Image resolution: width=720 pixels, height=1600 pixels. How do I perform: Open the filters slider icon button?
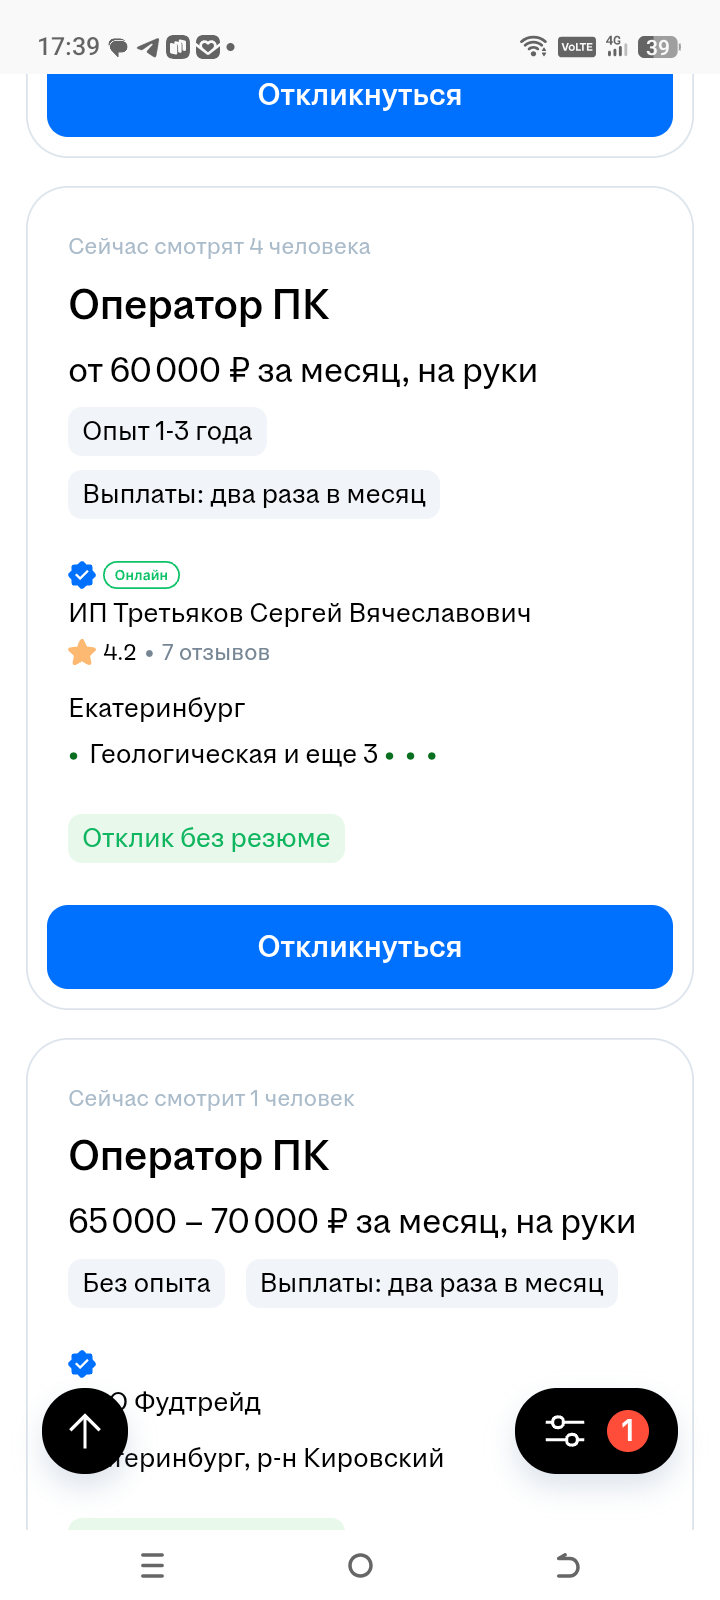[x=565, y=1431]
